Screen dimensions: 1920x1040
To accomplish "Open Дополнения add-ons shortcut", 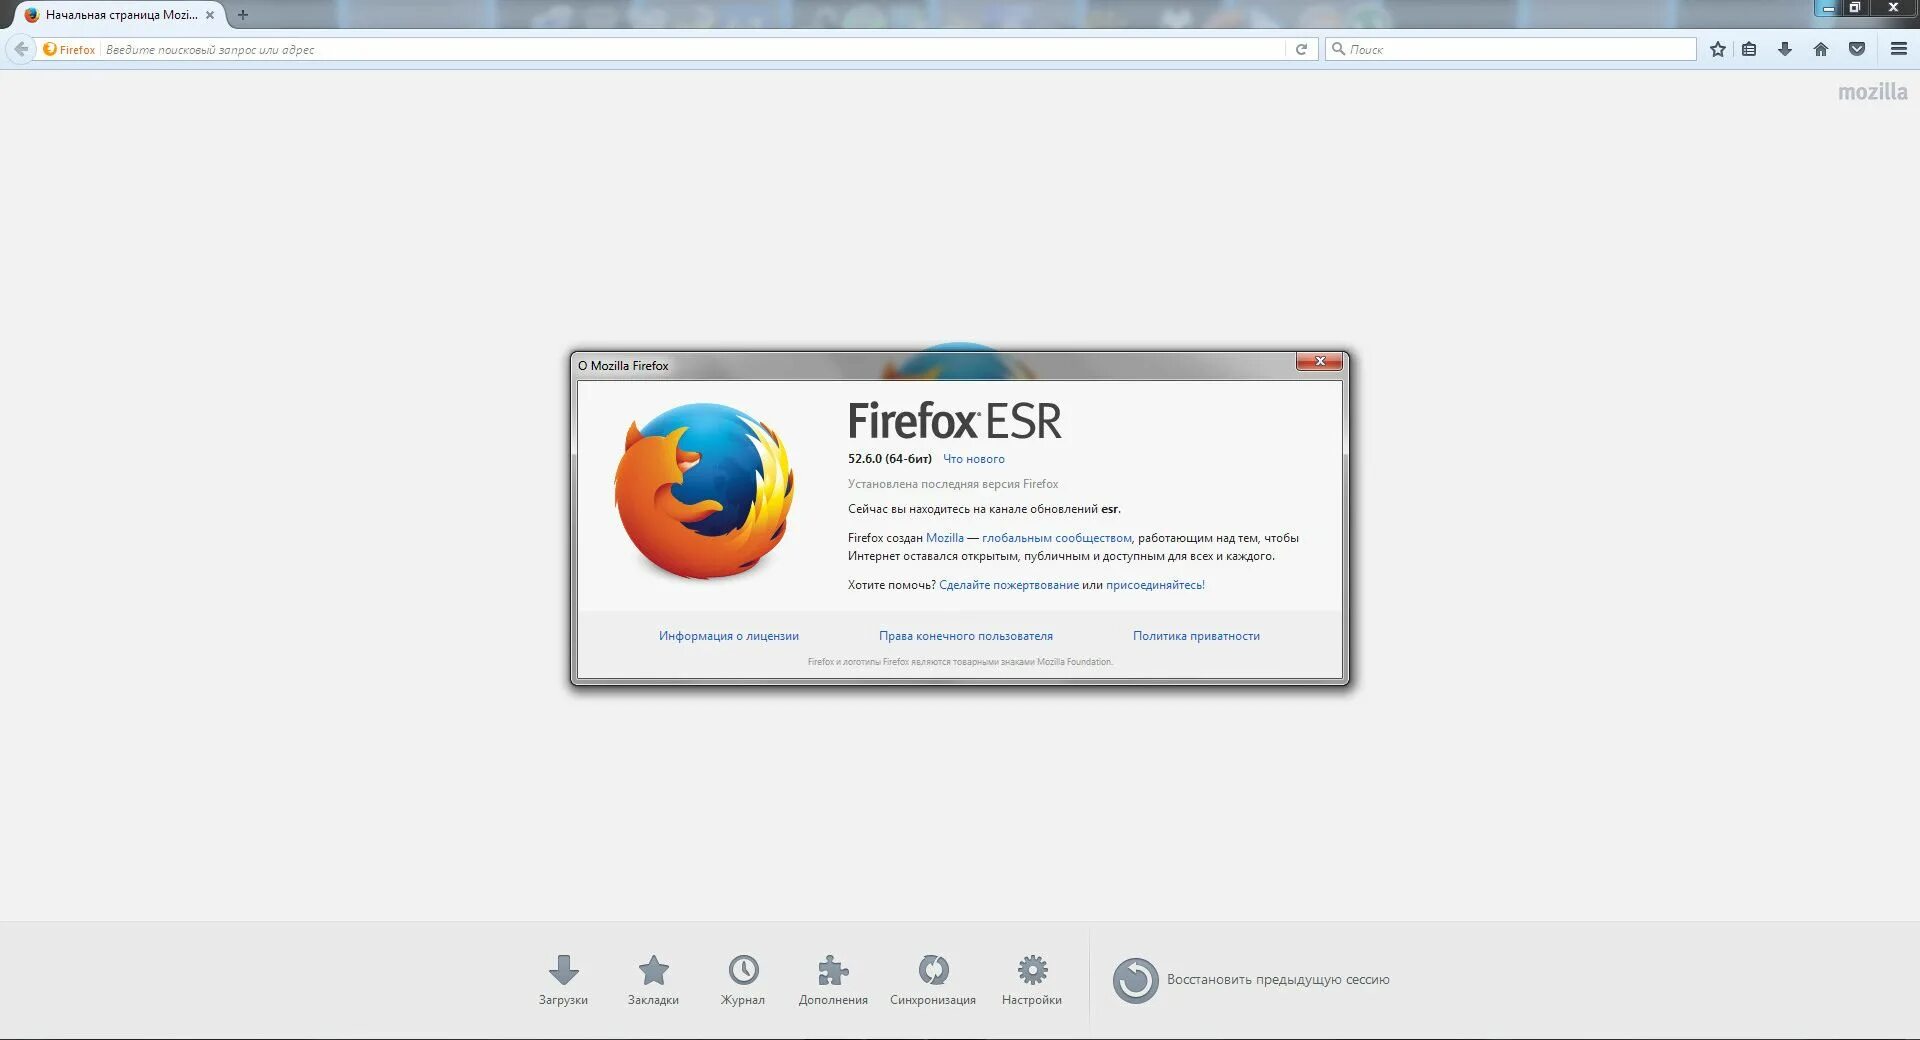I will (833, 980).
